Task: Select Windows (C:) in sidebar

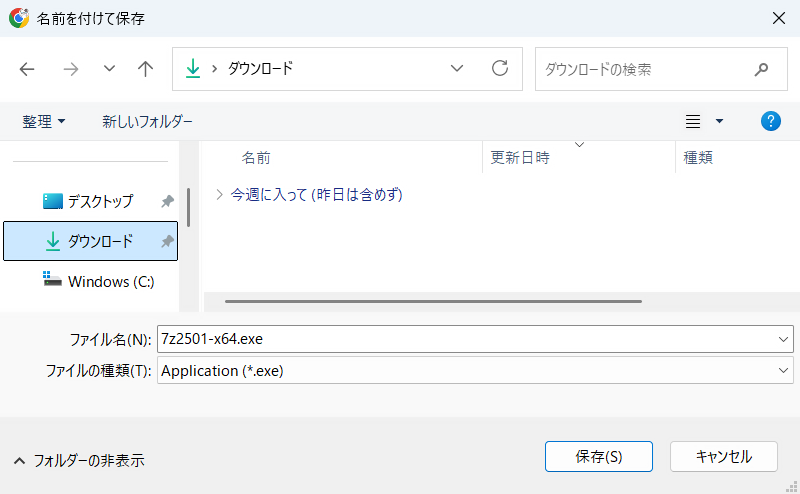Action: pyautogui.click(x=110, y=282)
